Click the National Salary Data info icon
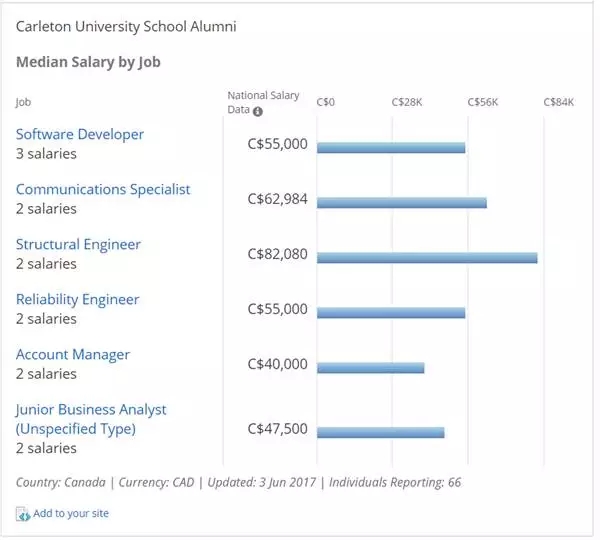 click(x=258, y=111)
